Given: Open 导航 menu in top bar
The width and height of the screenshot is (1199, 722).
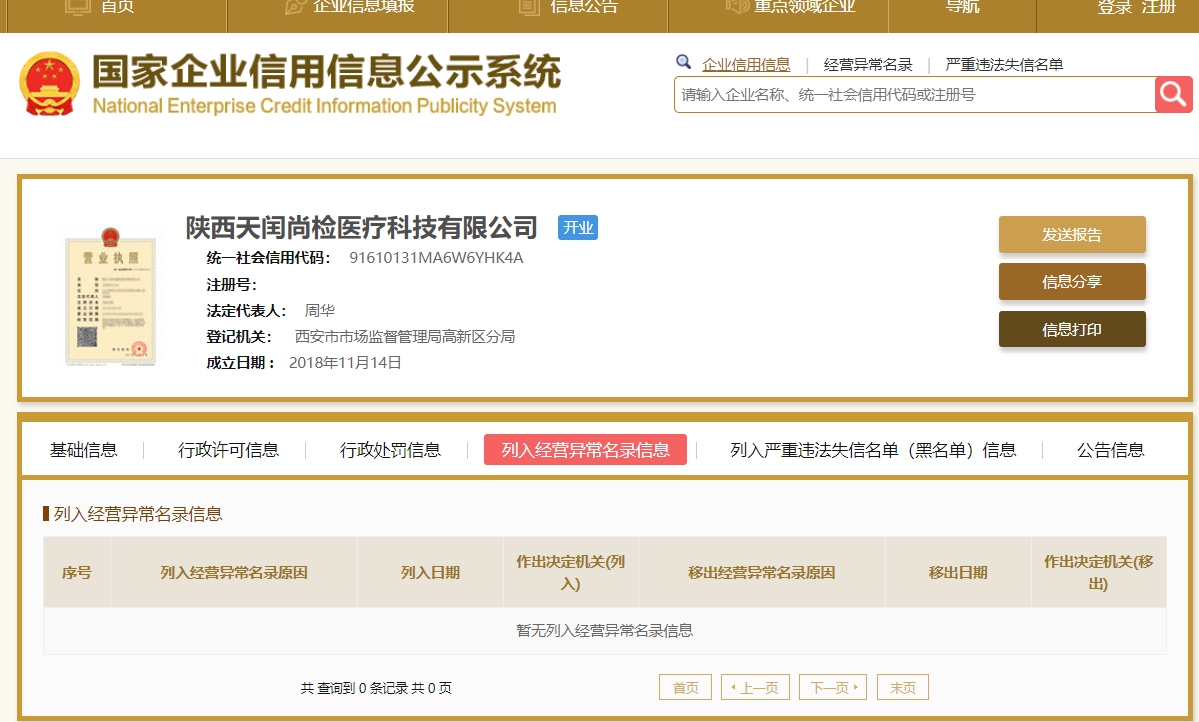Looking at the screenshot, I should pos(963,7).
